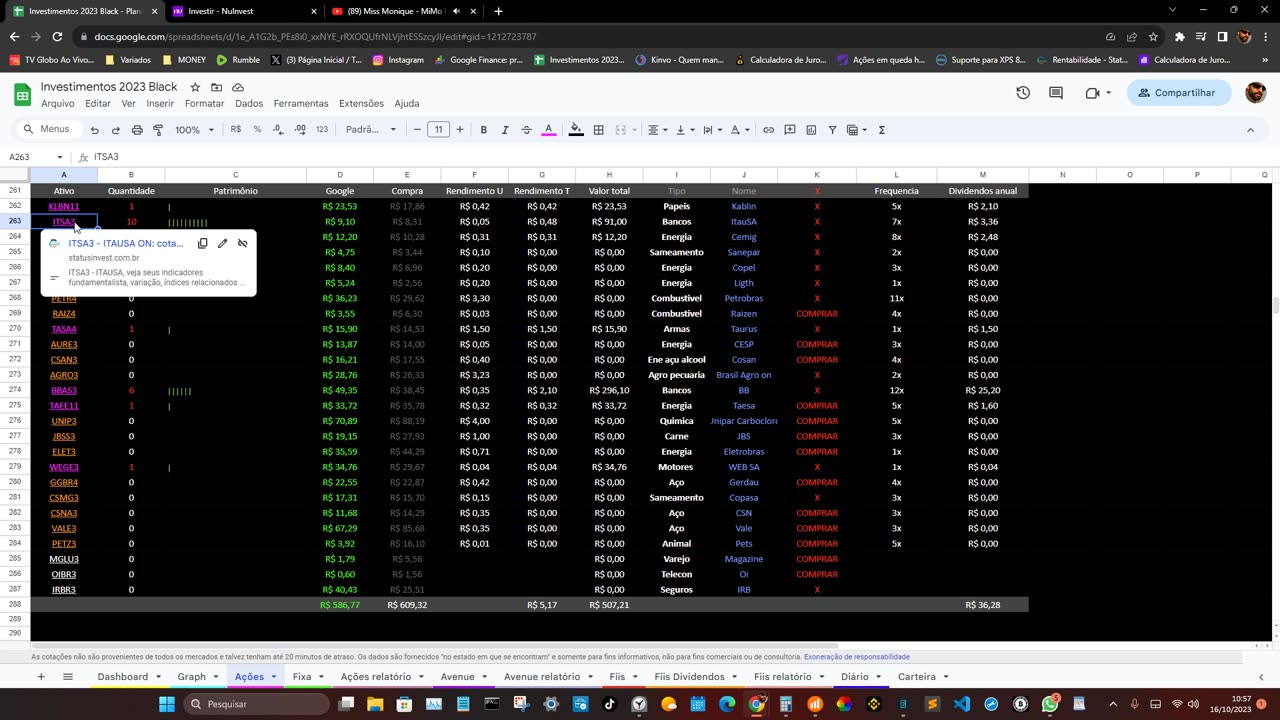Click the Menus search box
The height and width of the screenshot is (720, 1280).
(48, 130)
